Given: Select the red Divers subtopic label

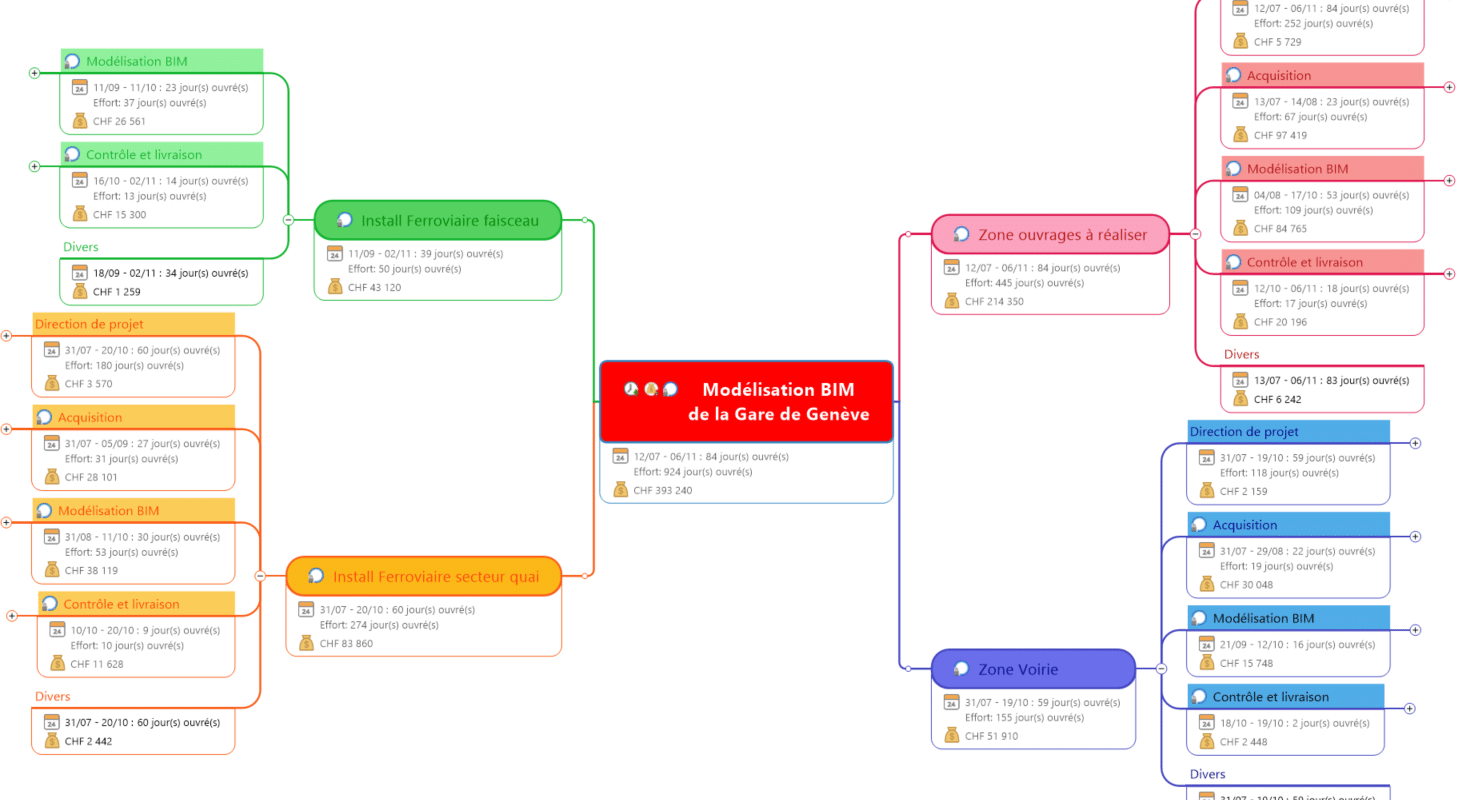Looking at the screenshot, I should point(1241,354).
